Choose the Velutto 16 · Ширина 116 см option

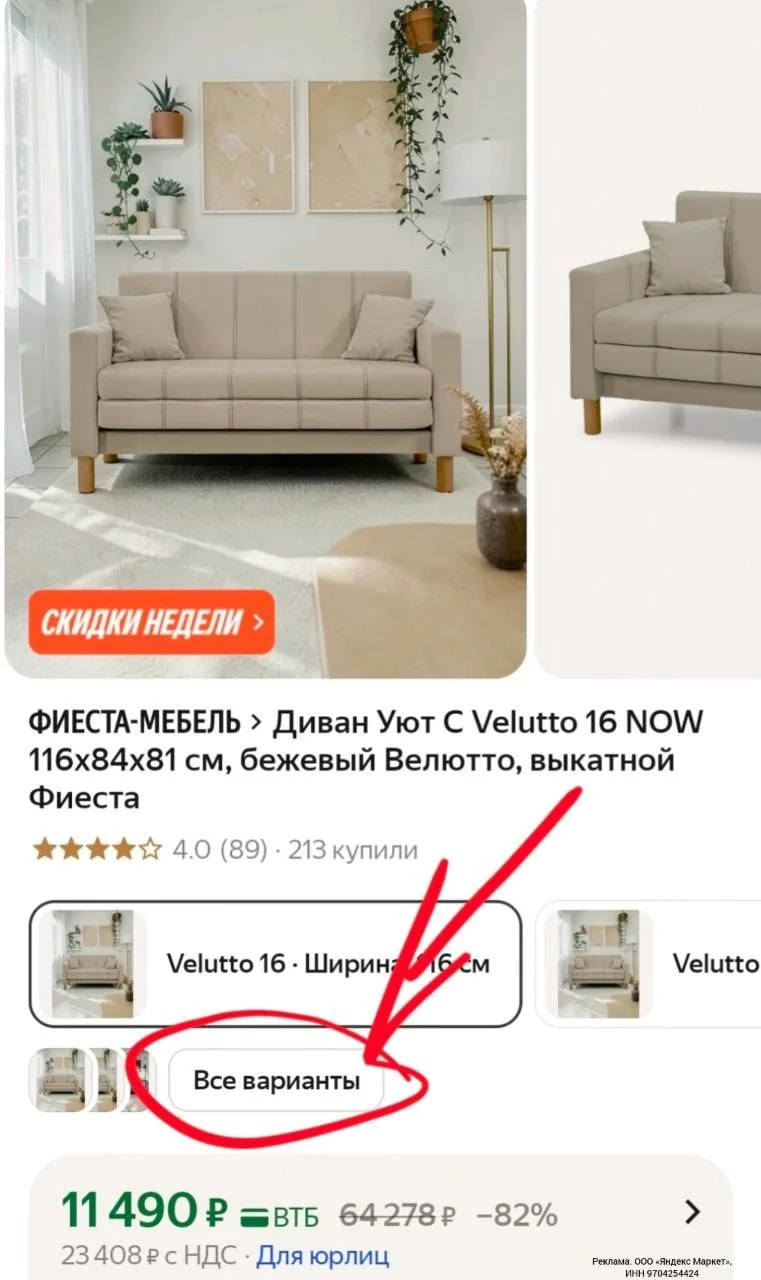[x=275, y=964]
